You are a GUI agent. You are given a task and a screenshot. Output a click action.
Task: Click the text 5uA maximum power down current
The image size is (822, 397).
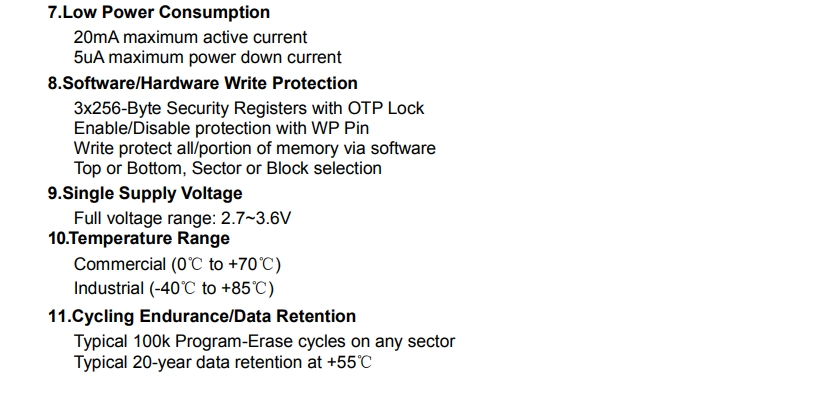(x=208, y=57)
